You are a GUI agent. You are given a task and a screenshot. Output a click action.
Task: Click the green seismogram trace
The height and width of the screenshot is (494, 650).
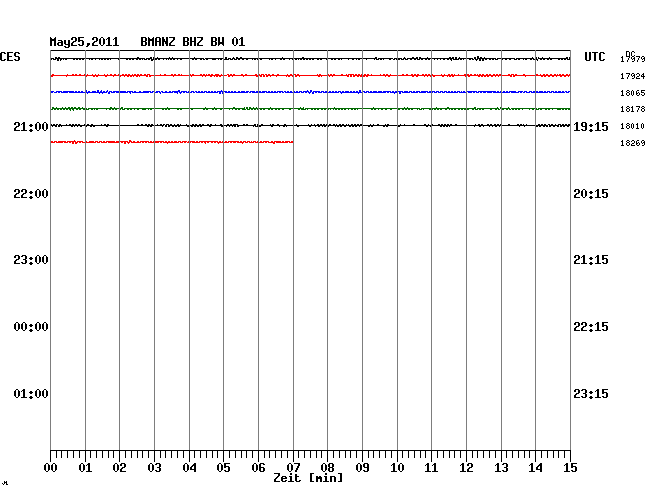pos(310,109)
